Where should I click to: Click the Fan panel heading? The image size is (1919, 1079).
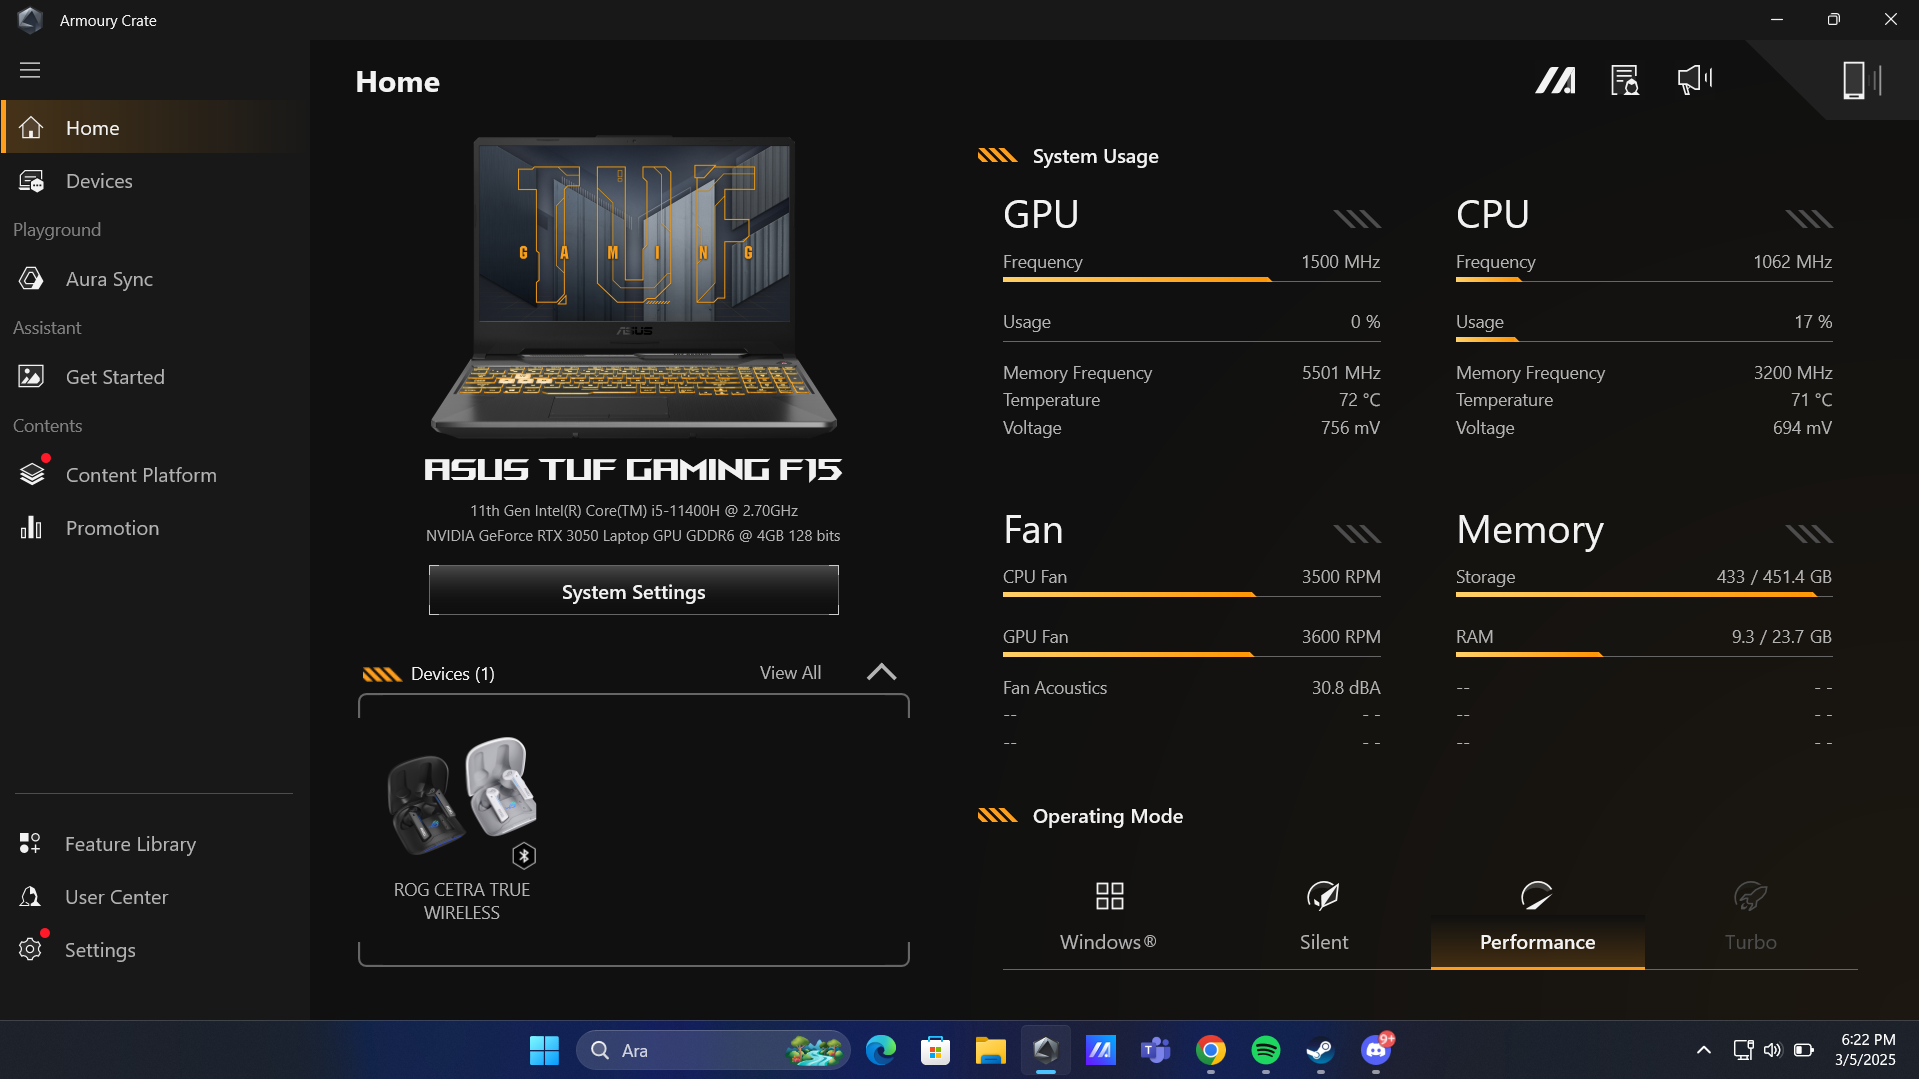click(x=1033, y=530)
